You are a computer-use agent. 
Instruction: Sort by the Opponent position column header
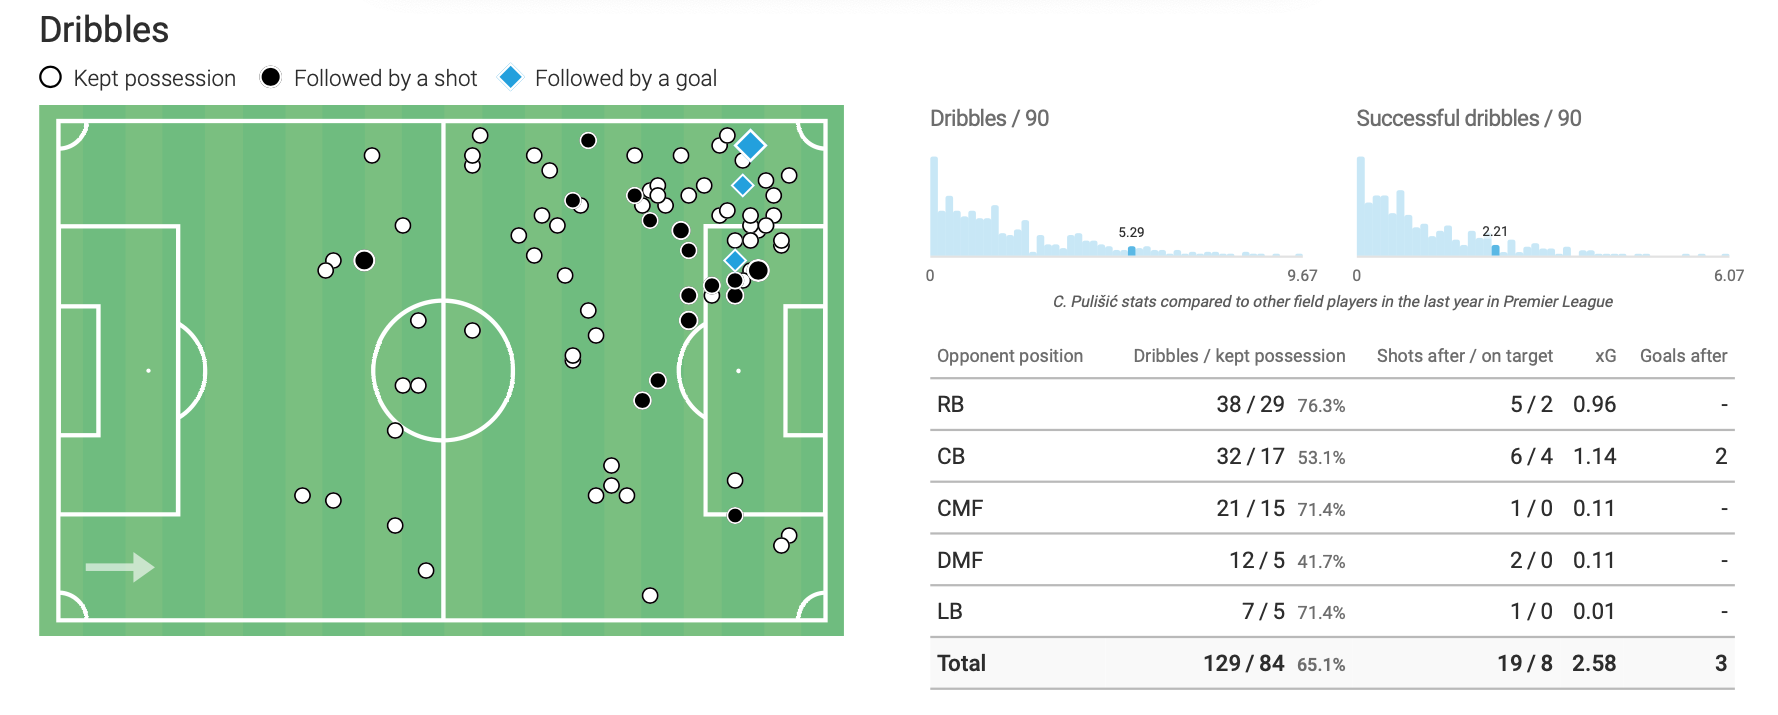coord(1009,356)
